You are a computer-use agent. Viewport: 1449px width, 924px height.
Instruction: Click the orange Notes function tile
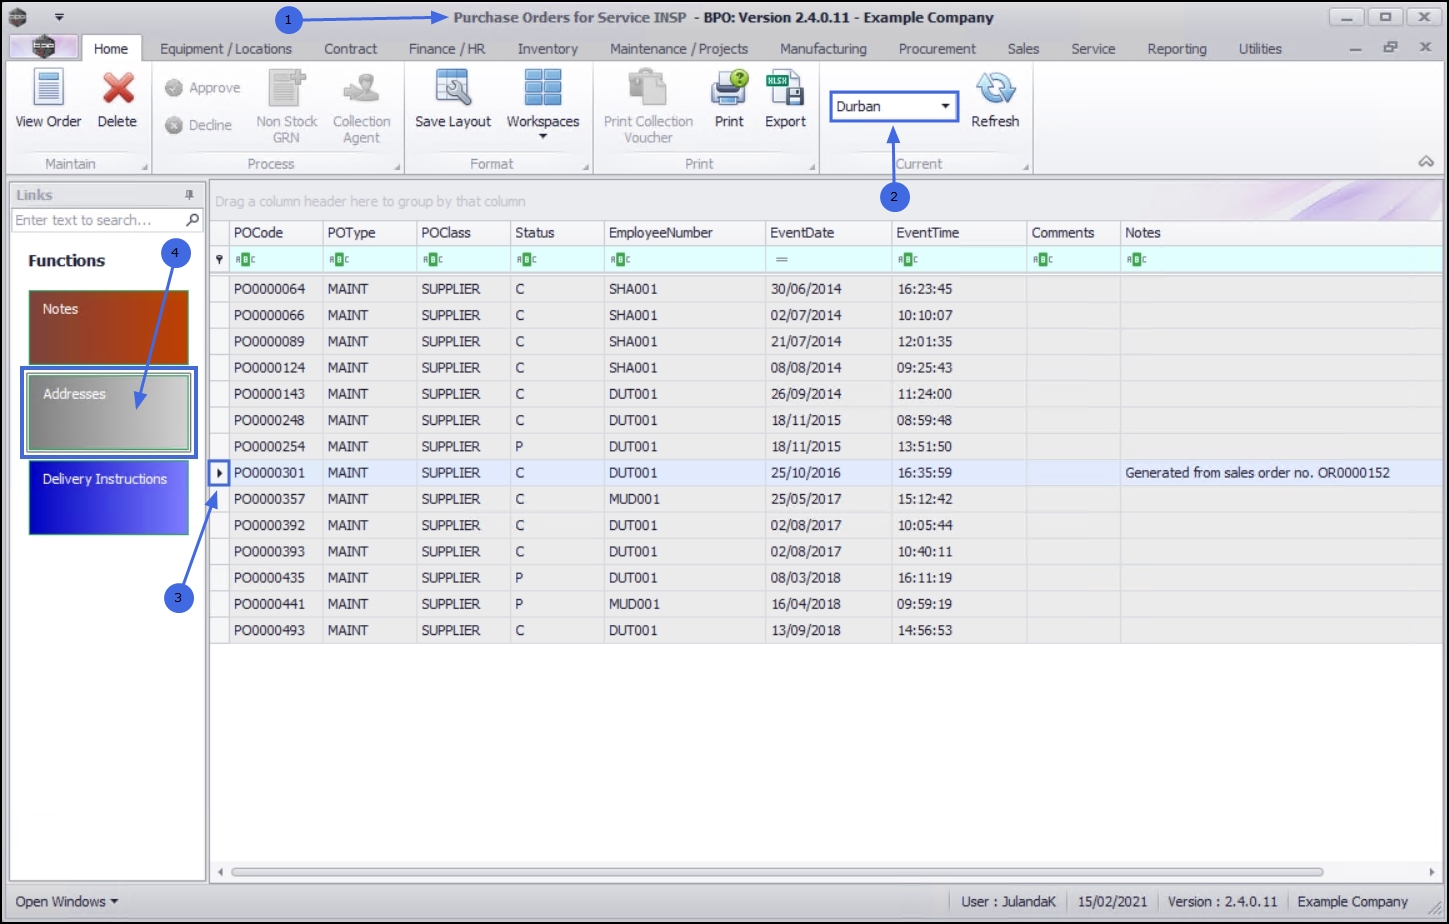coord(108,327)
